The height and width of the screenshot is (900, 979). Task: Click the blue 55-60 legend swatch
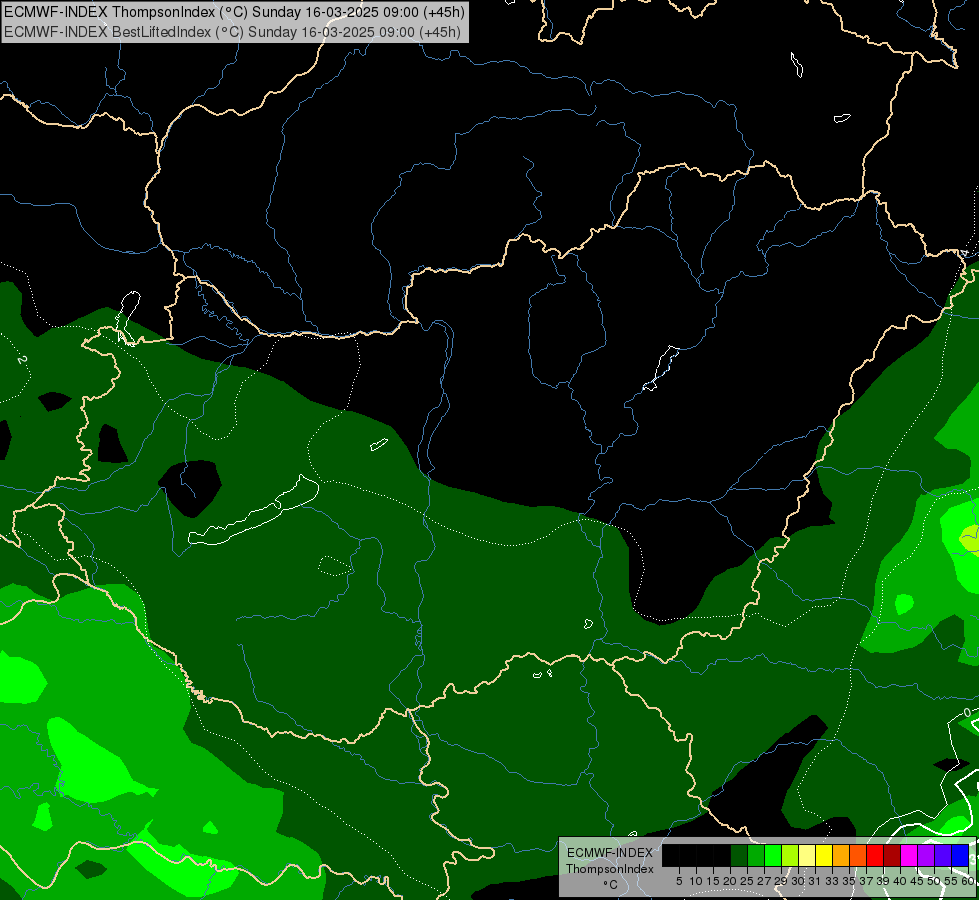tap(960, 855)
